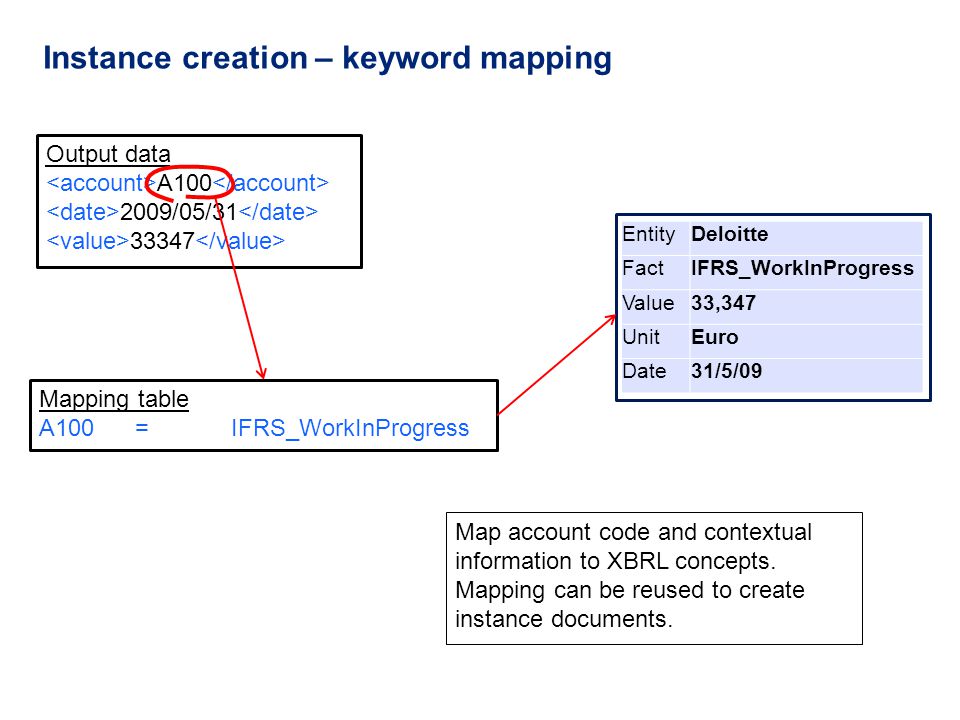
Task: Click 'IFRS_WorkInProgress' in the mapping table
Action: point(350,428)
